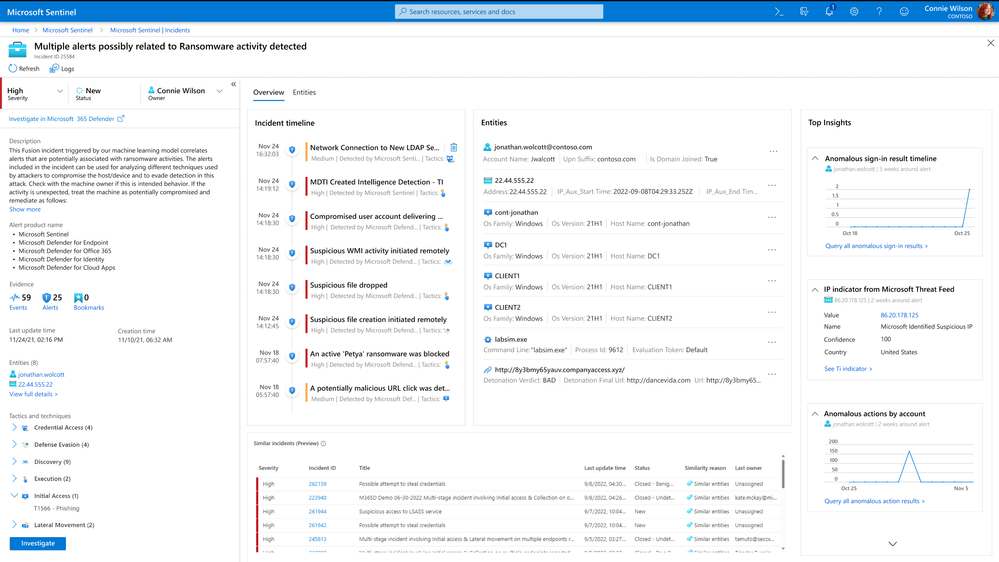Open similar incident ID 262159

(317, 484)
